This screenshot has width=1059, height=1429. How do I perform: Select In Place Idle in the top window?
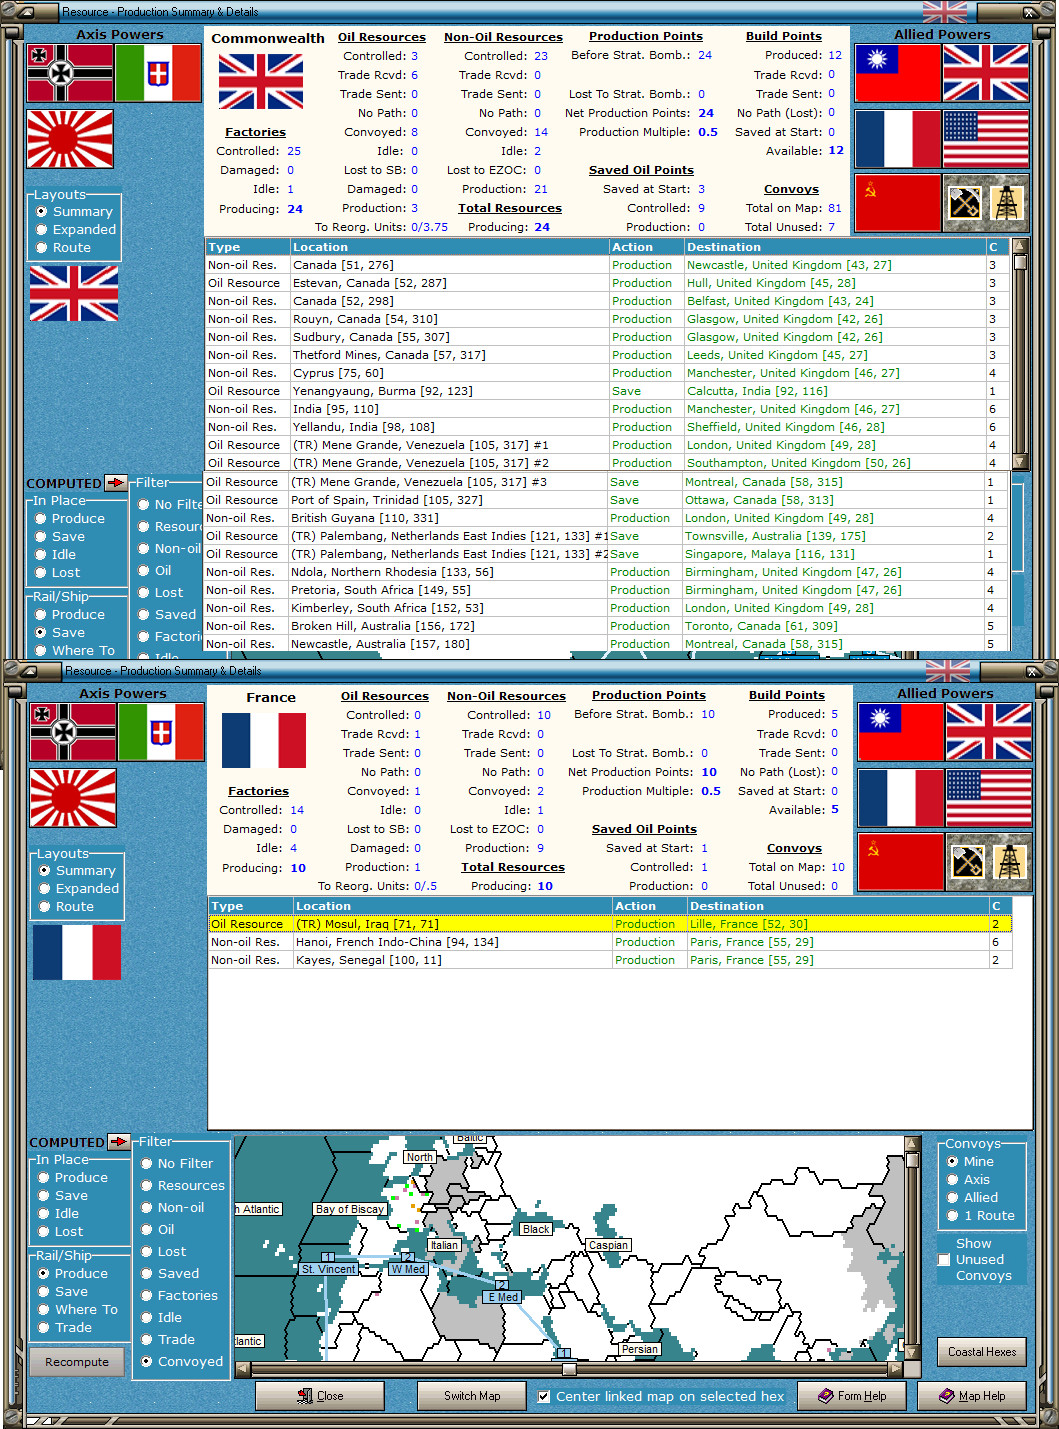pyautogui.click(x=56, y=555)
